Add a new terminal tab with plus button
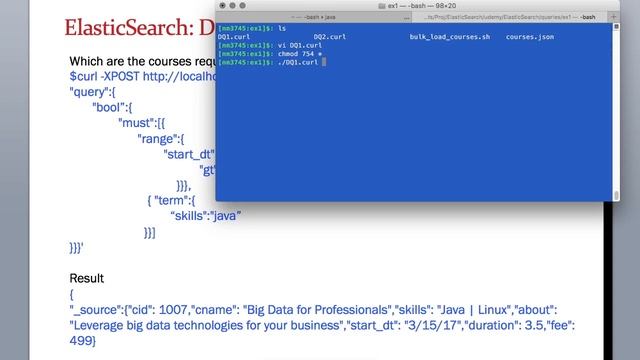 pos(613,17)
